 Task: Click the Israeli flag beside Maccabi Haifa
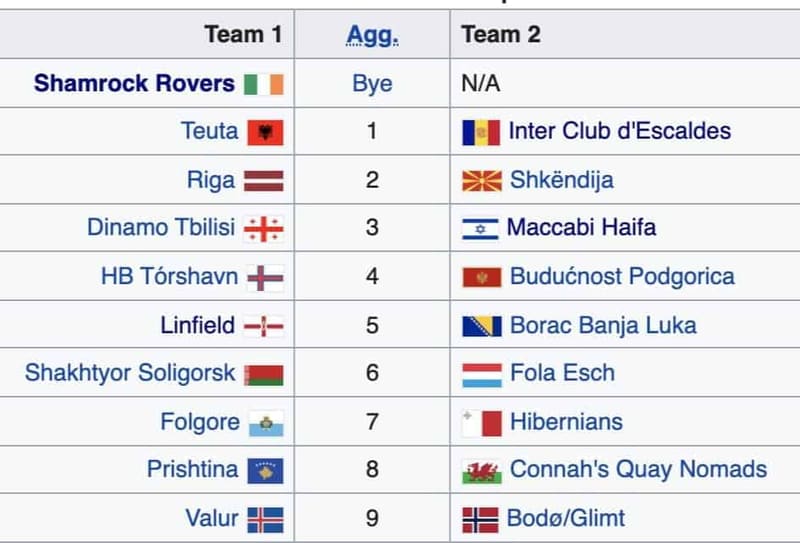click(480, 229)
